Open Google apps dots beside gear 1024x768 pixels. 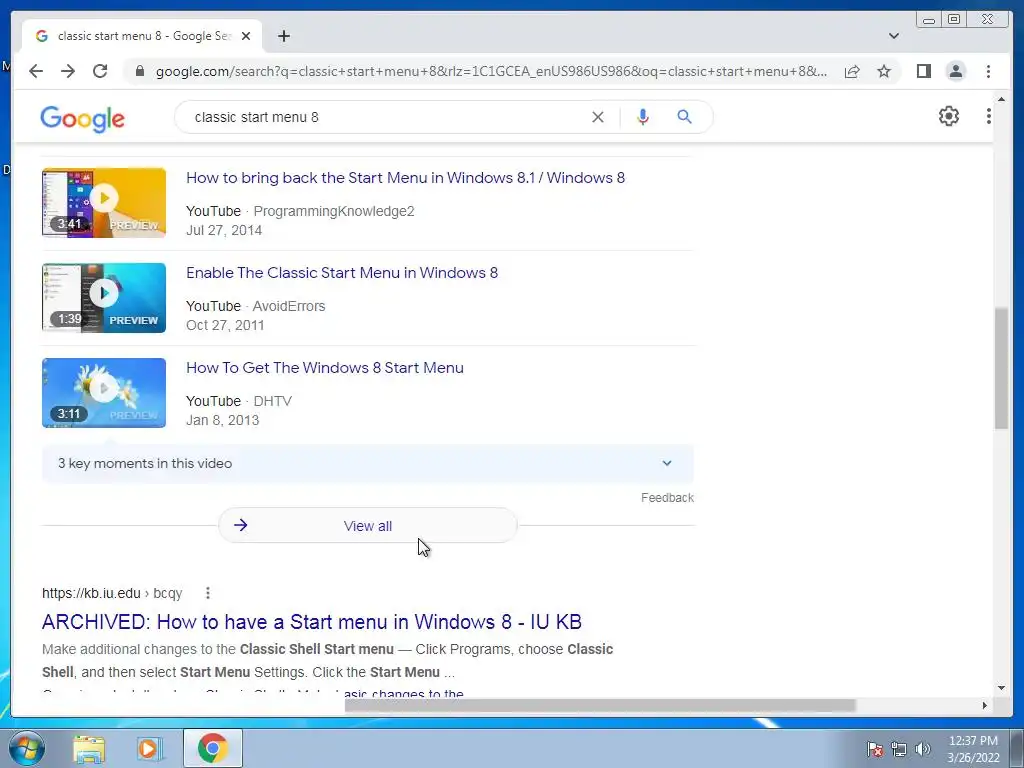[989, 116]
